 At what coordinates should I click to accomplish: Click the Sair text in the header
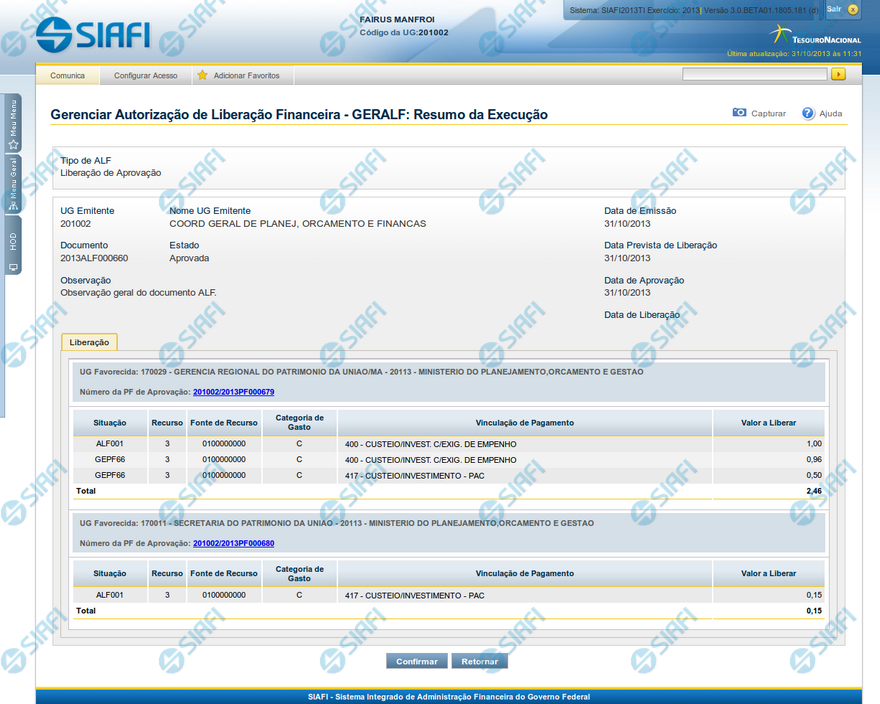[x=833, y=9]
